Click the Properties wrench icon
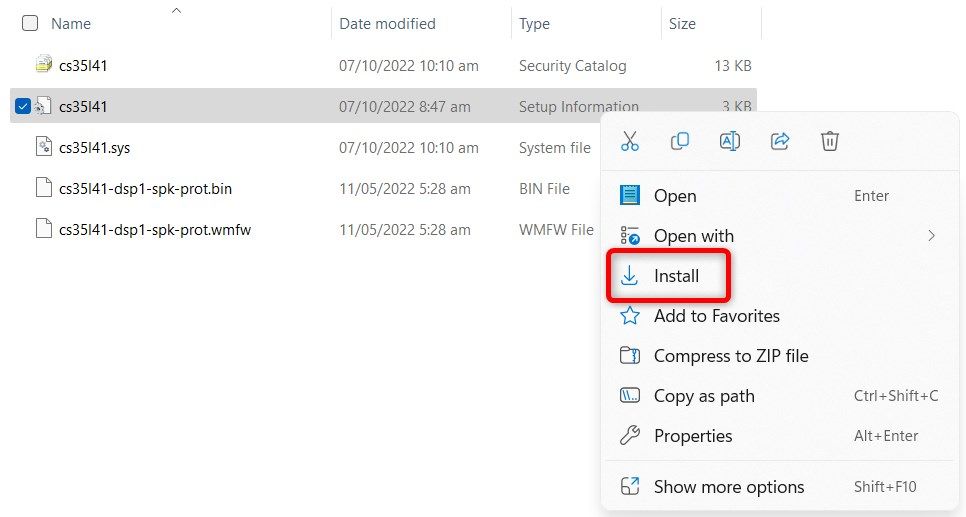The height and width of the screenshot is (517, 966). click(630, 436)
